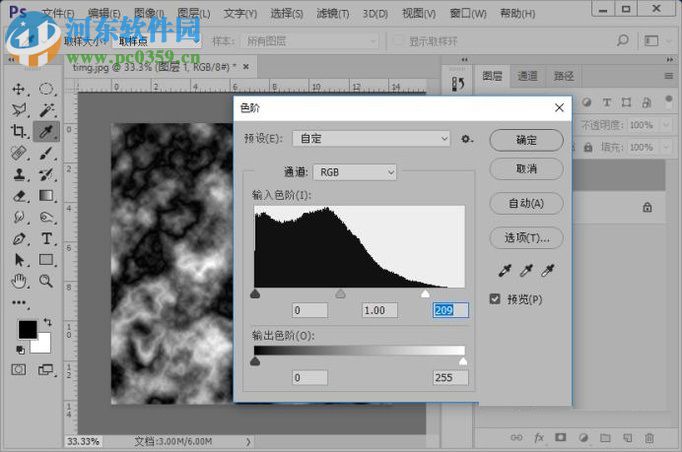Switch to the Paths tab
The width and height of the screenshot is (682, 452).
(x=564, y=77)
